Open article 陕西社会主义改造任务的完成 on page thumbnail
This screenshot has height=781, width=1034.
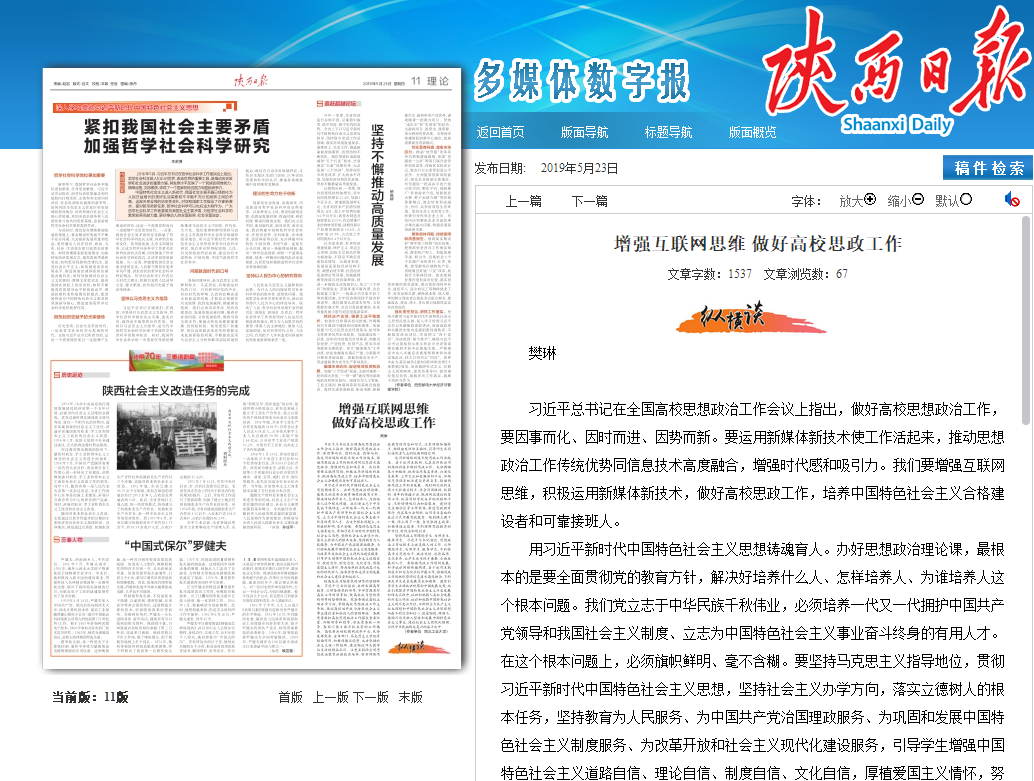(176, 390)
